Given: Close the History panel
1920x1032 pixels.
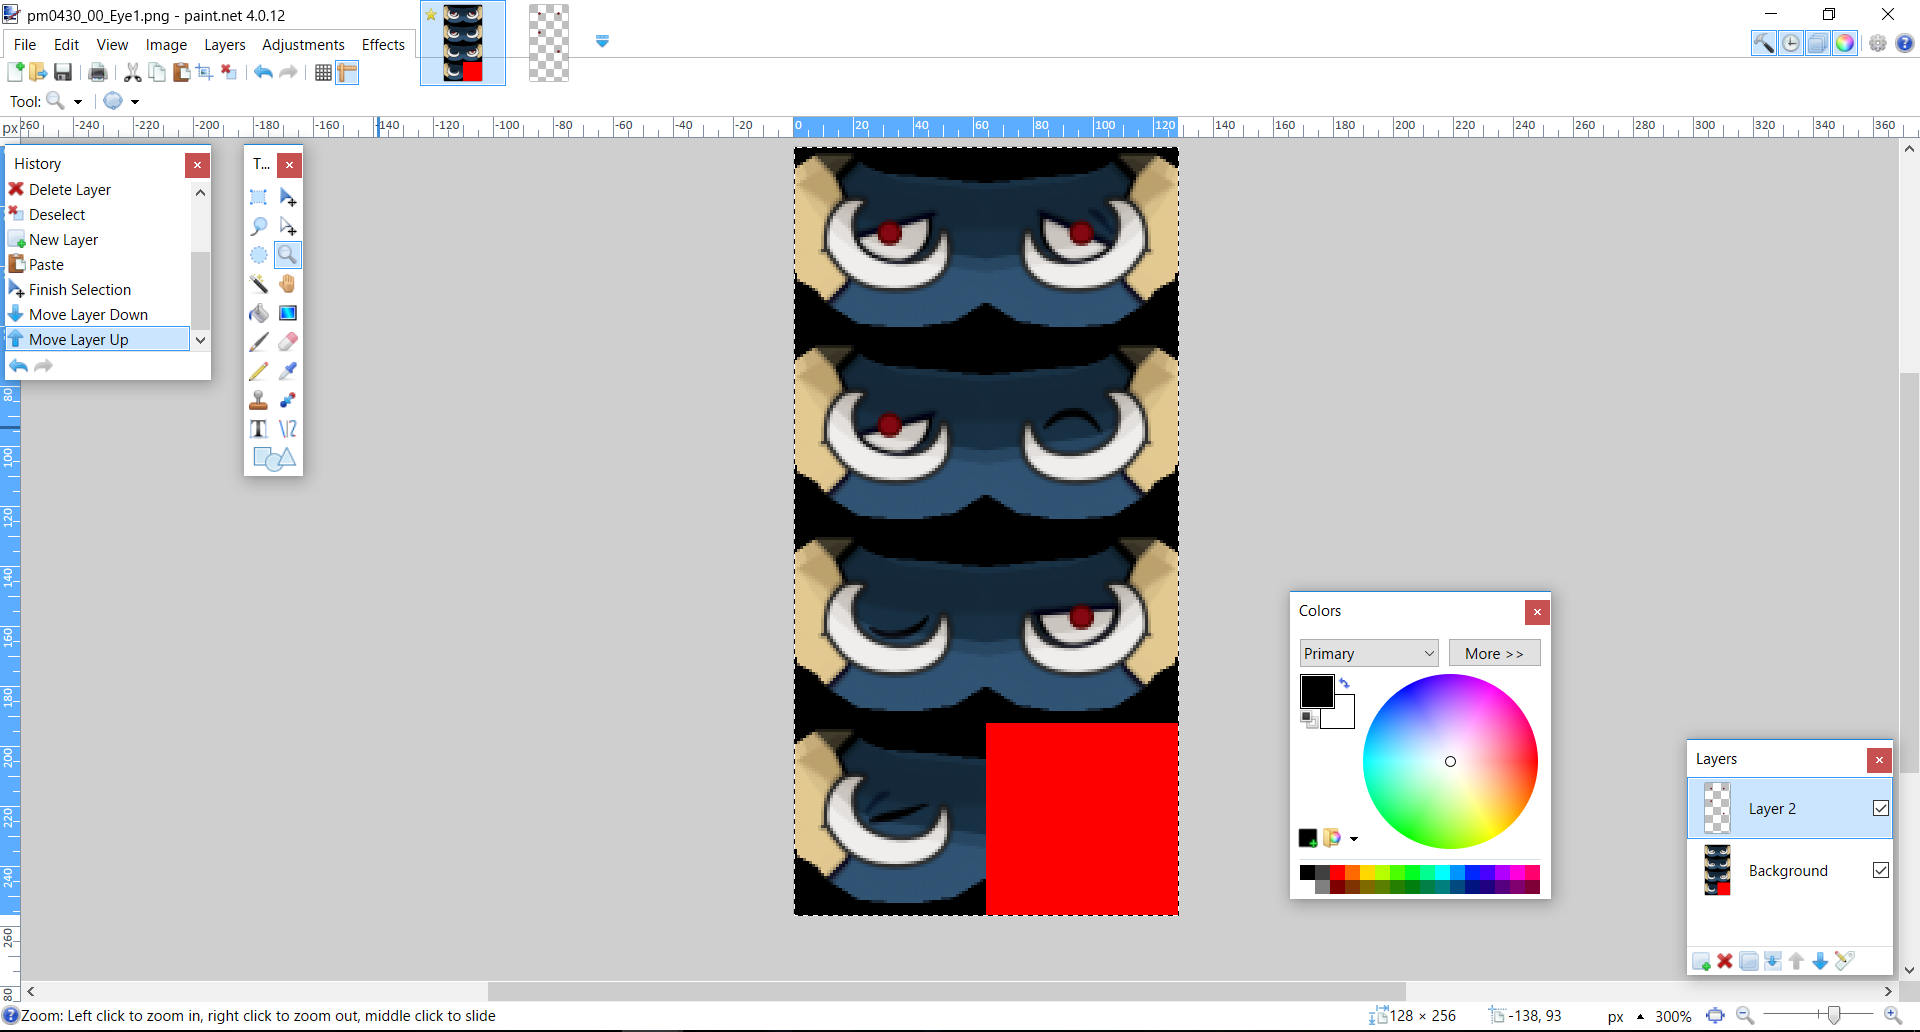Looking at the screenshot, I should 197,165.
